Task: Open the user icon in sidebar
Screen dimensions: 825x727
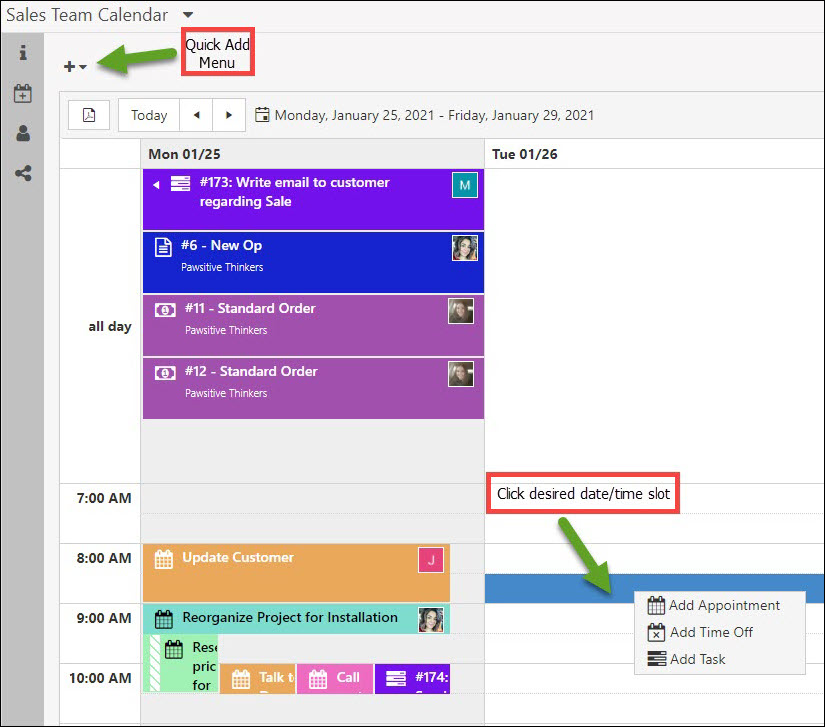Action: click(x=23, y=133)
